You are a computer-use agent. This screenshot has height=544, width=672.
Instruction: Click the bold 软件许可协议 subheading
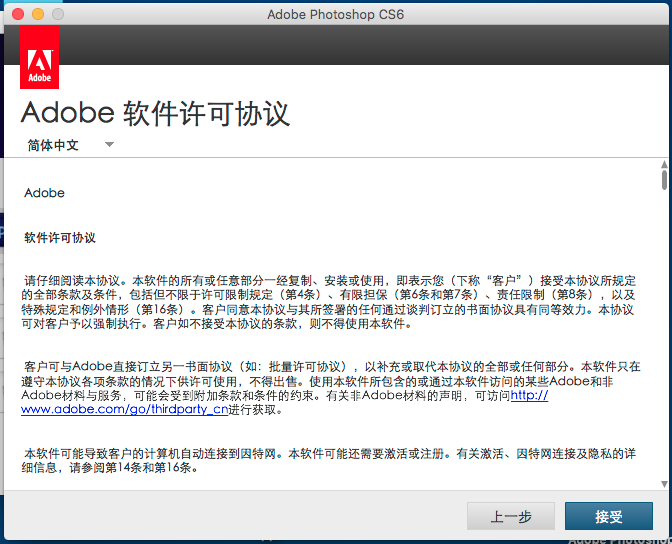pos(60,237)
